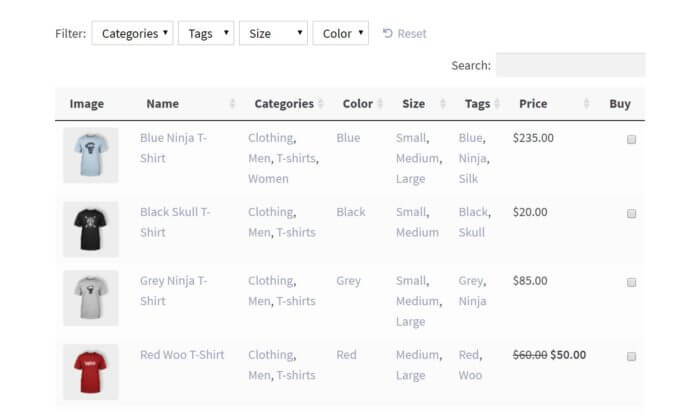Open the Grey Ninja T-Shirt product link
This screenshot has height=413, width=700.
point(173,291)
